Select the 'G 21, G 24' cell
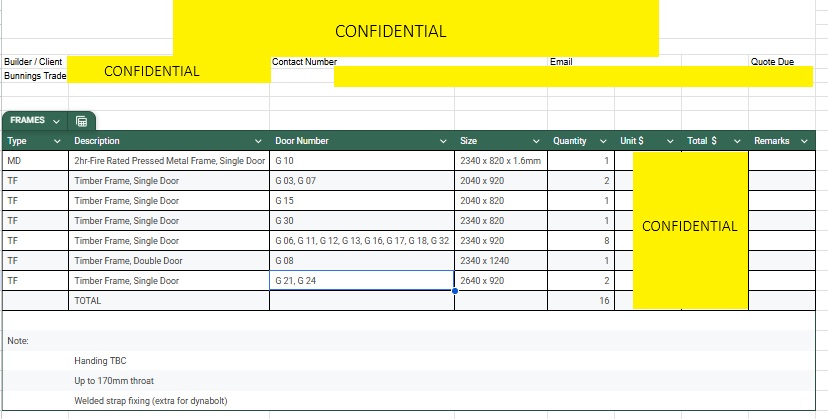828x419 pixels. 362,281
